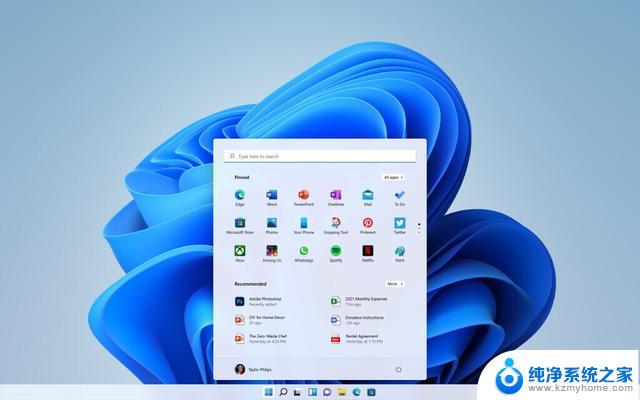640x400 pixels.
Task: Open recommended Adobe Photoshop entry
Action: click(258, 302)
